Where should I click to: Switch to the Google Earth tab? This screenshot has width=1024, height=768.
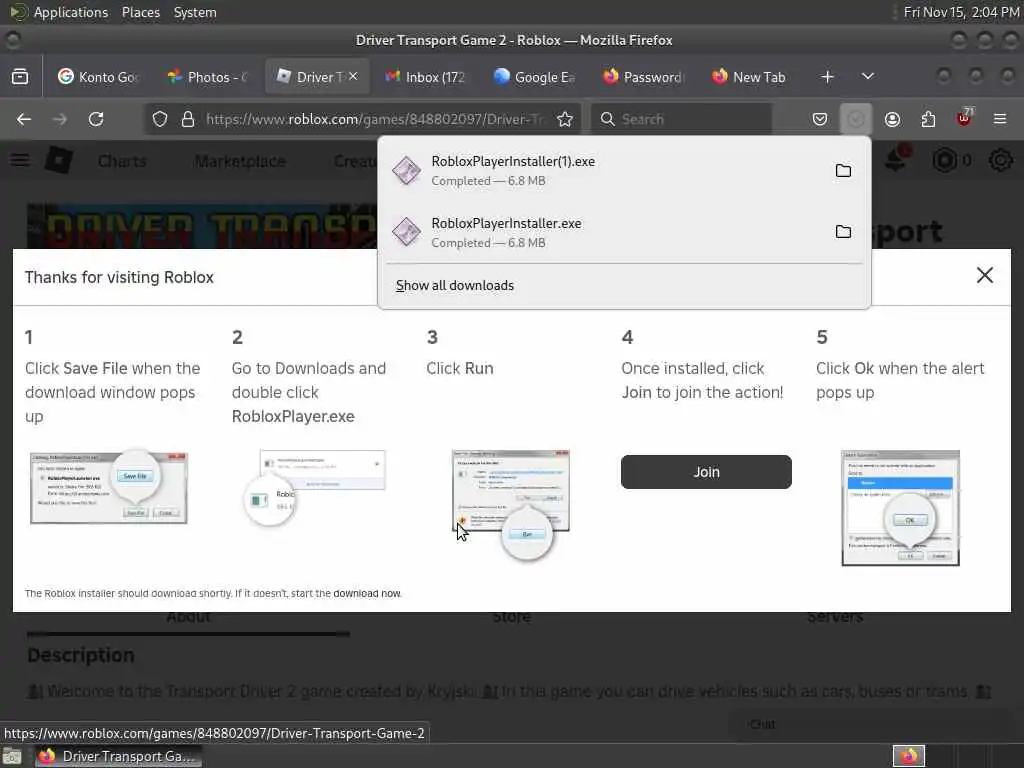pos(535,76)
